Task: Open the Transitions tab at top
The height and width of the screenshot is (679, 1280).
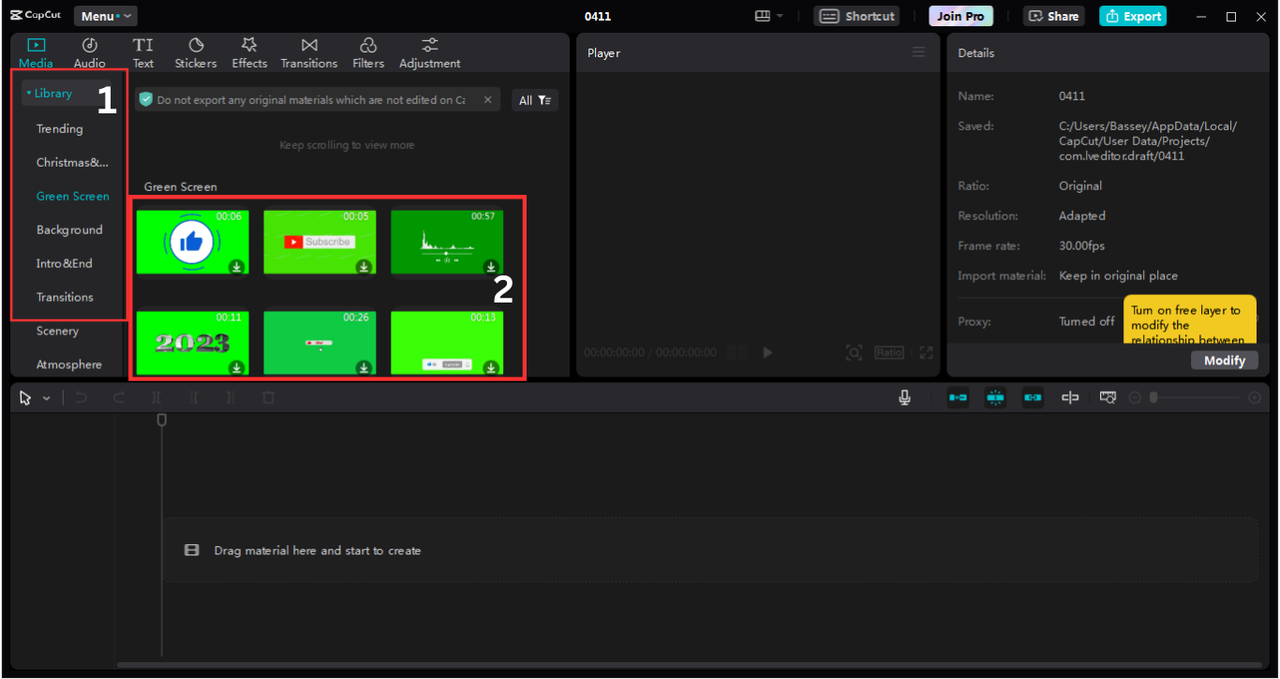Action: point(309,53)
